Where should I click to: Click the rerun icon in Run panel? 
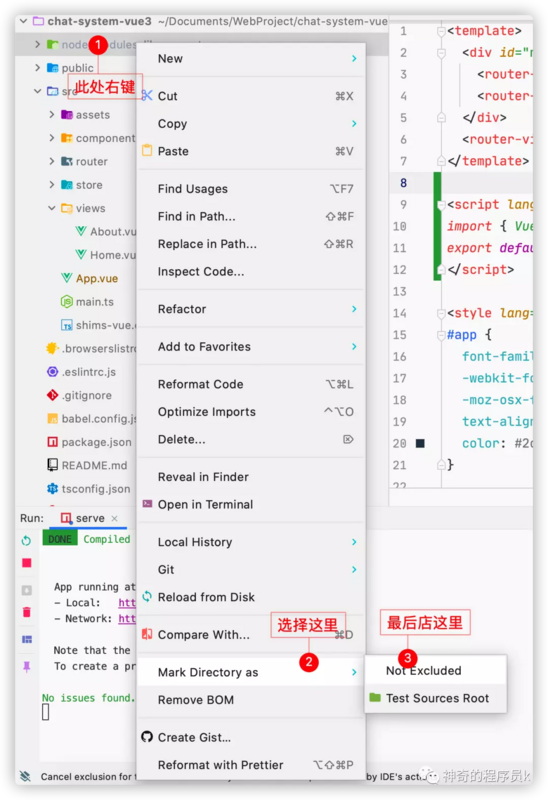[x=27, y=540]
